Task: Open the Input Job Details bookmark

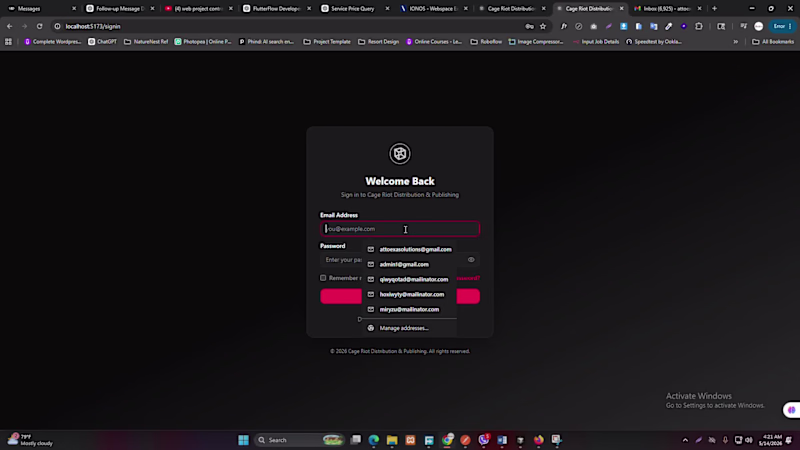Action: pos(596,42)
